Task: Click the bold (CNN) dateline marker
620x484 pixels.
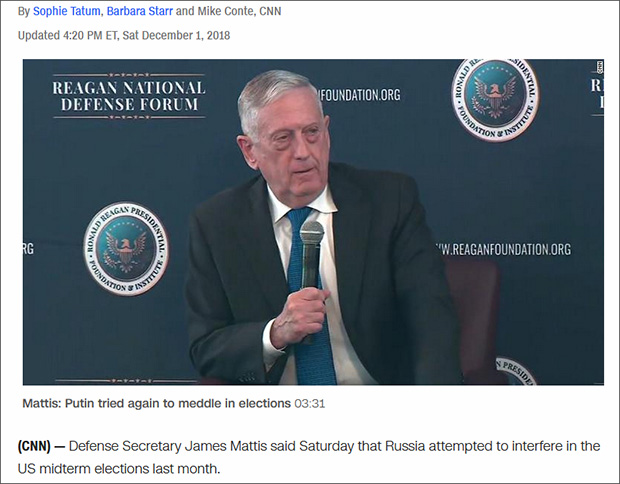Action: (34, 446)
